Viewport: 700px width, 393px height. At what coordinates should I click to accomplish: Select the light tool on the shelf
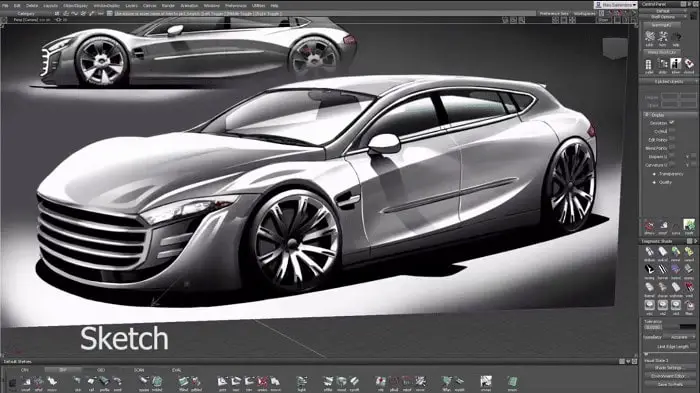[302, 381]
